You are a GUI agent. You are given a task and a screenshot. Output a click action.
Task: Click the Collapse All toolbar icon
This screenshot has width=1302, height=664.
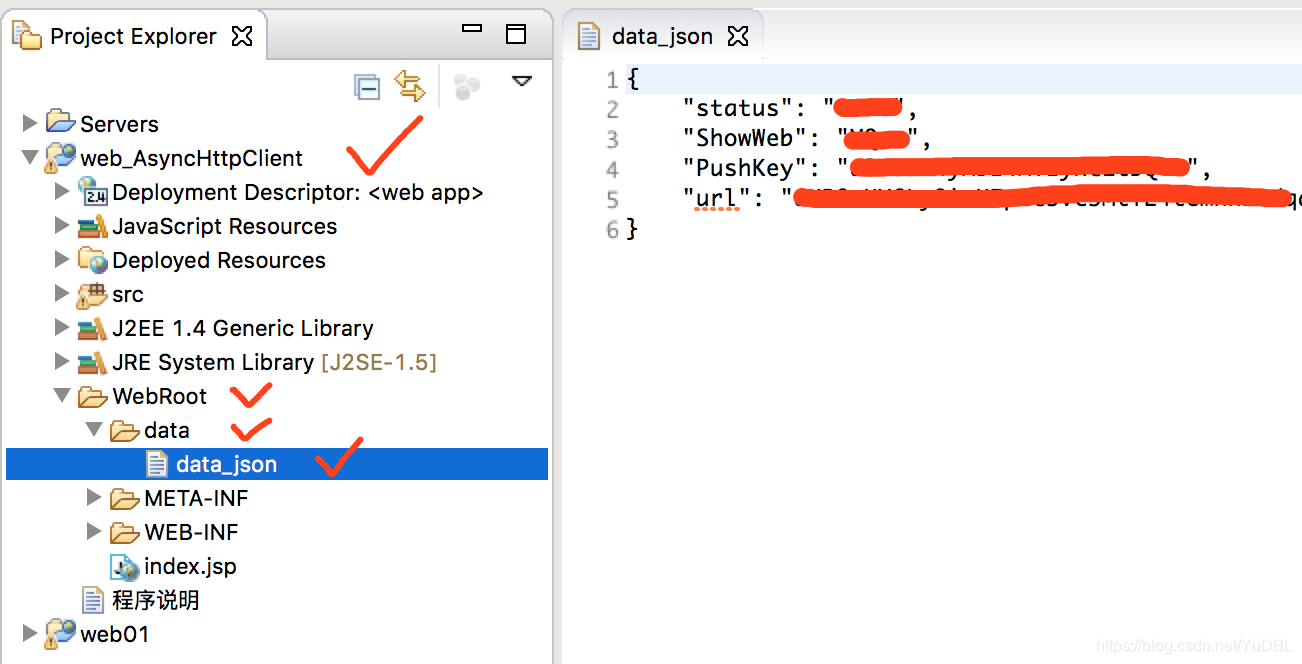point(367,88)
